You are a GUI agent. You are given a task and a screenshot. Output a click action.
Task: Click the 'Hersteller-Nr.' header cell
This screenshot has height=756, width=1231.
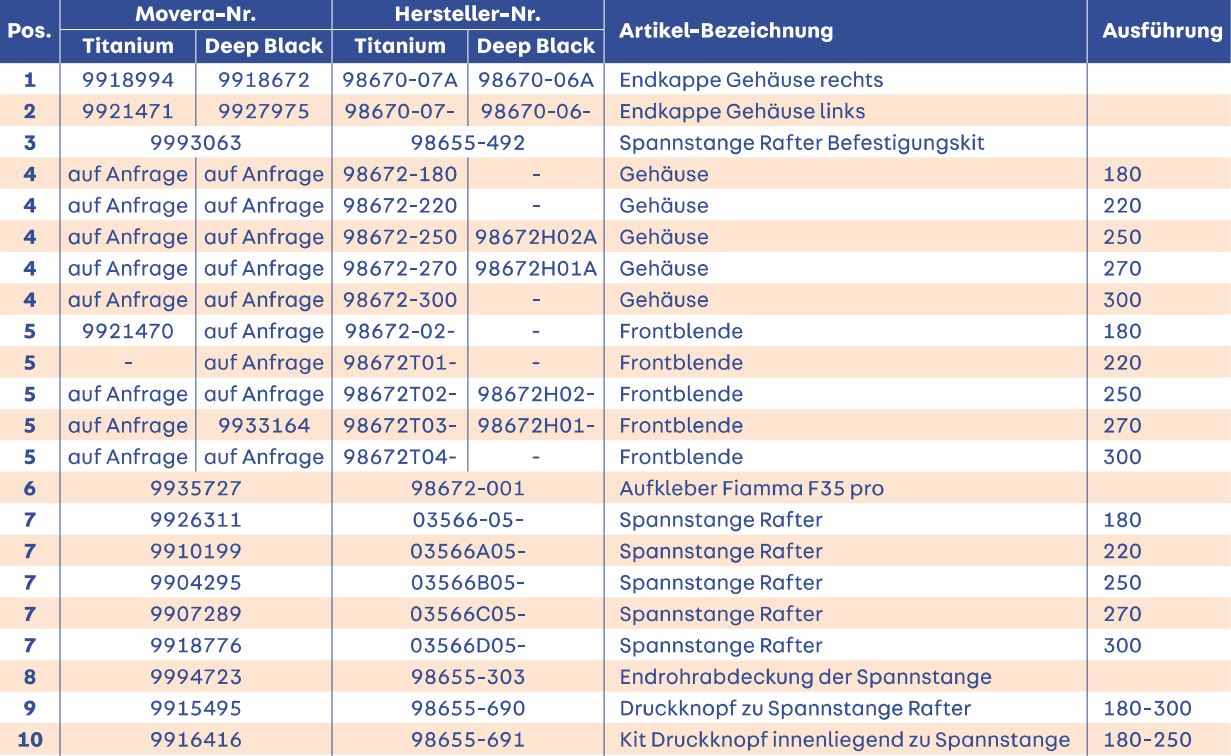tap(468, 15)
